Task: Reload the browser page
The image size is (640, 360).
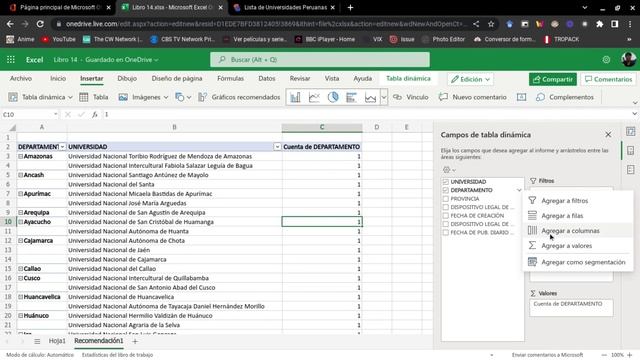Action: tap(40, 24)
